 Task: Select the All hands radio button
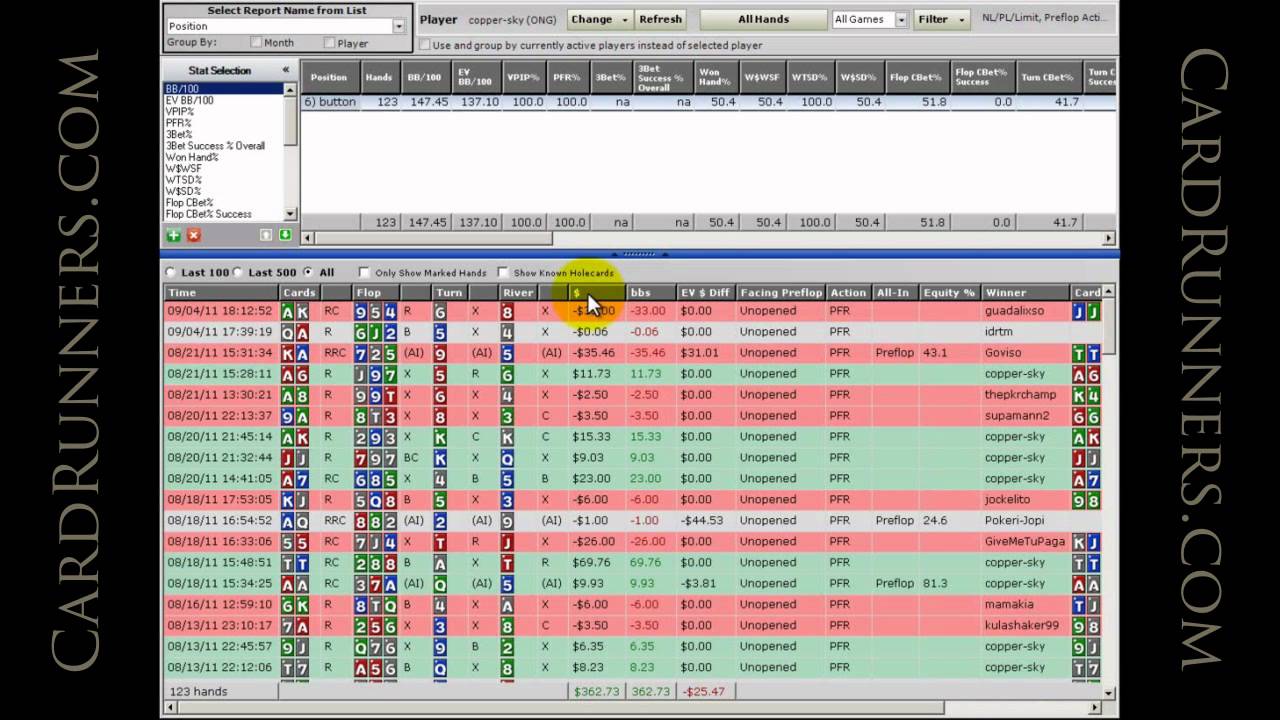point(308,272)
